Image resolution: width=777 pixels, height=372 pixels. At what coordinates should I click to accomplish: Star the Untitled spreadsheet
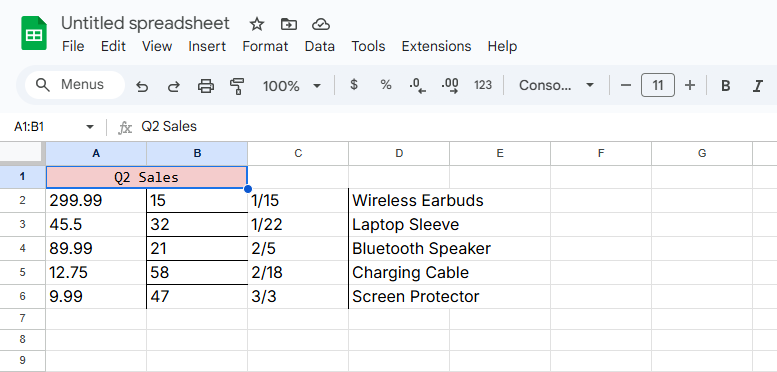pyautogui.click(x=257, y=24)
